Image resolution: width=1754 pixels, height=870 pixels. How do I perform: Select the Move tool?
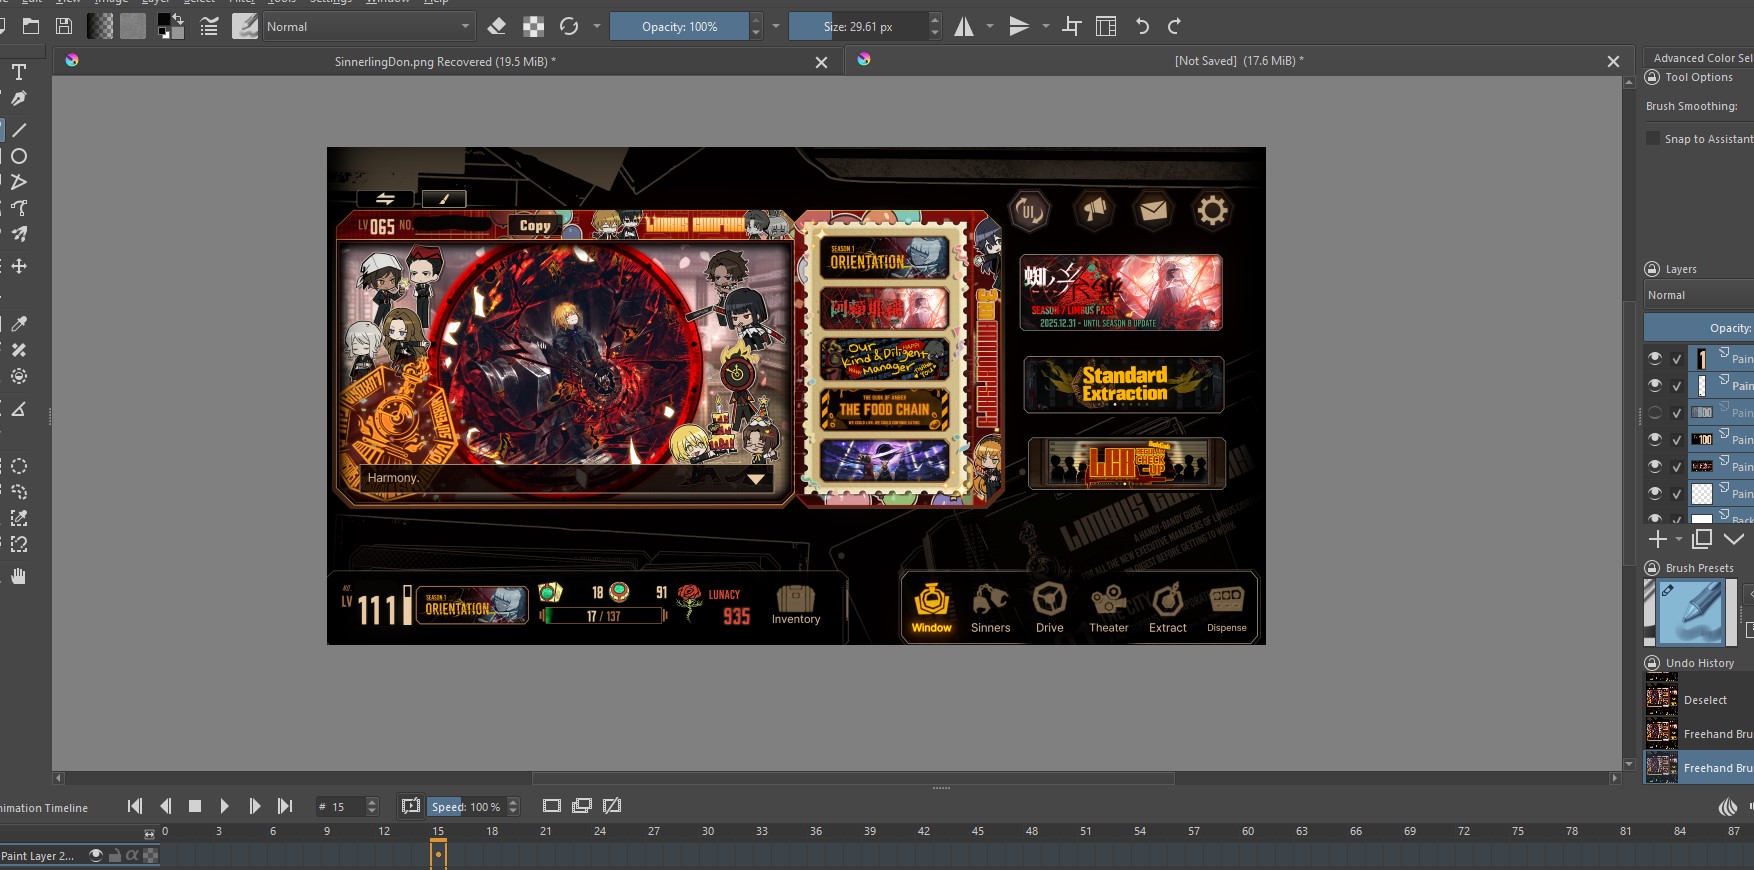(18, 266)
